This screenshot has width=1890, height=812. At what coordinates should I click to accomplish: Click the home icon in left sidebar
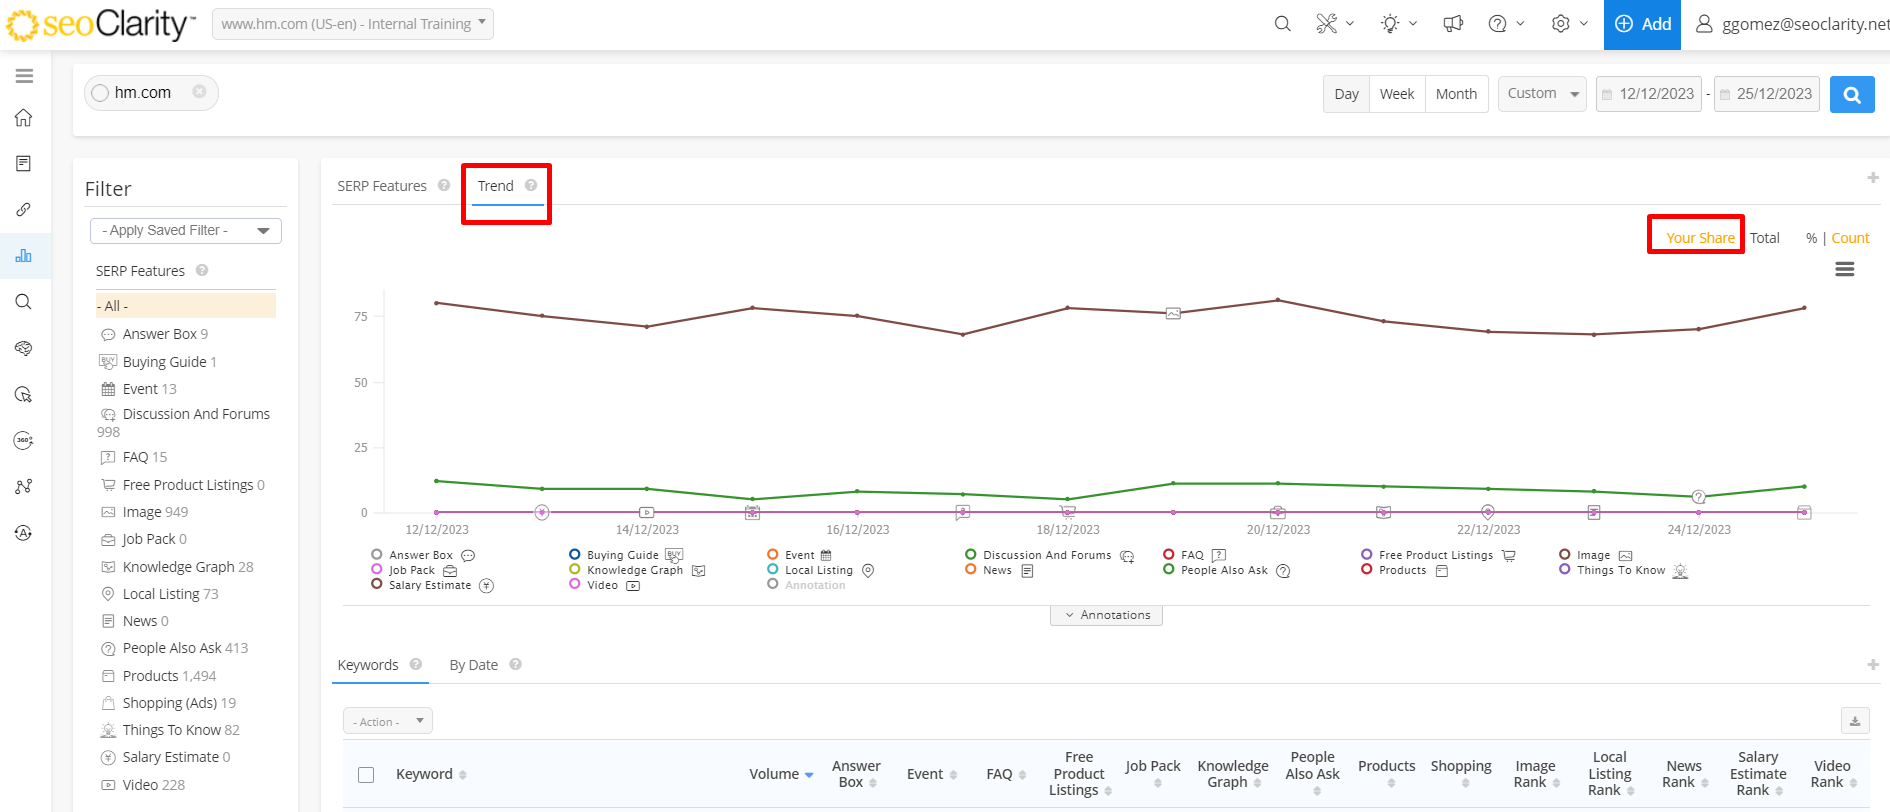(24, 118)
